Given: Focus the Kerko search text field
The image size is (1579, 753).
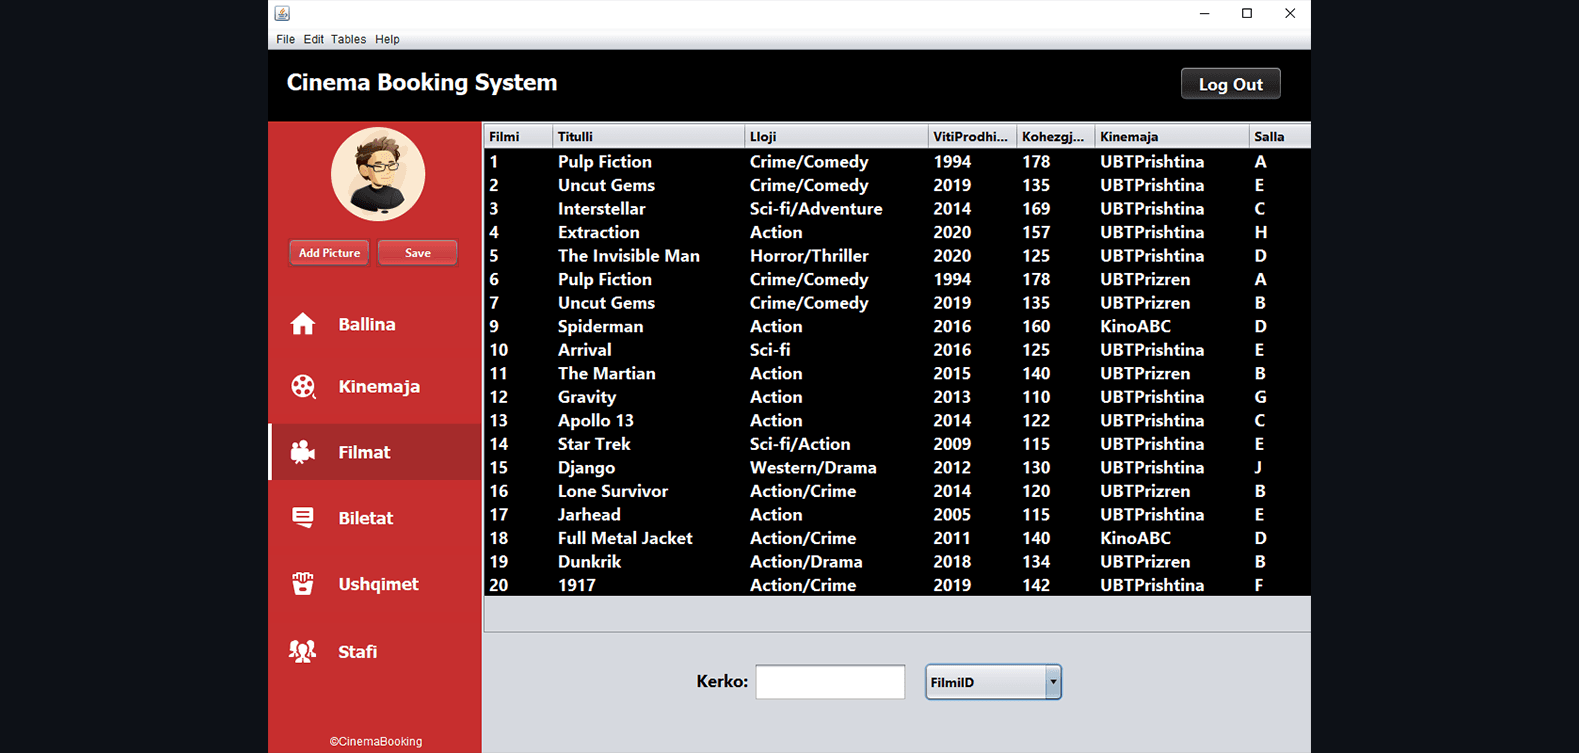Looking at the screenshot, I should point(830,682).
